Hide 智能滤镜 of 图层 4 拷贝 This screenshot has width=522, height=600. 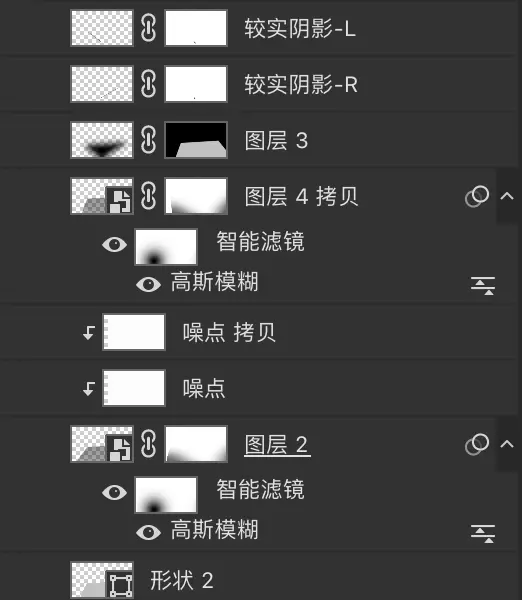[114, 244]
